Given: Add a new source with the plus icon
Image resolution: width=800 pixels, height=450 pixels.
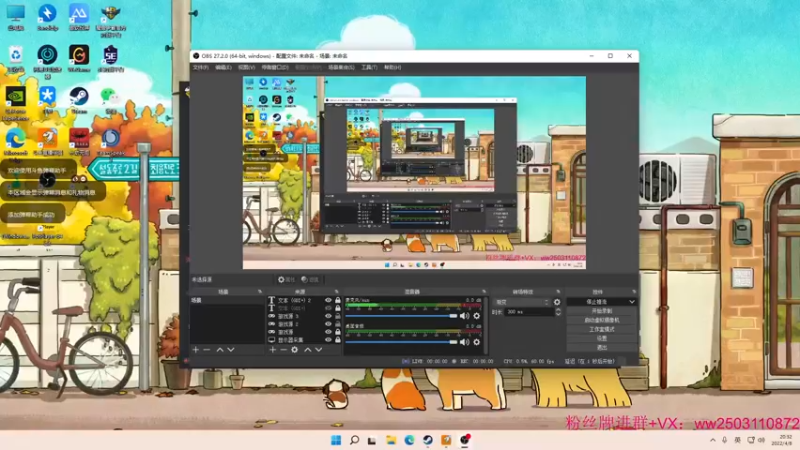Looking at the screenshot, I should [272, 350].
